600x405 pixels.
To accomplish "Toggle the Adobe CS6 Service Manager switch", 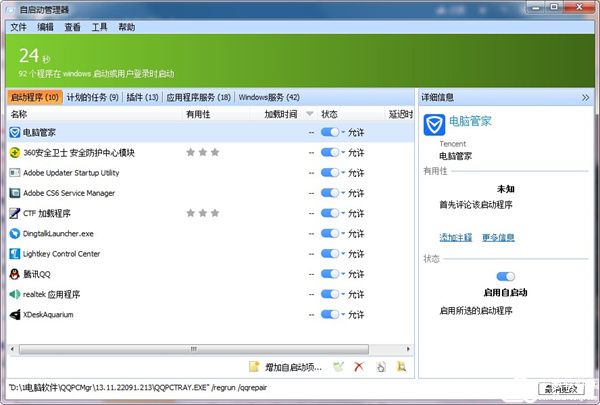I will [330, 193].
